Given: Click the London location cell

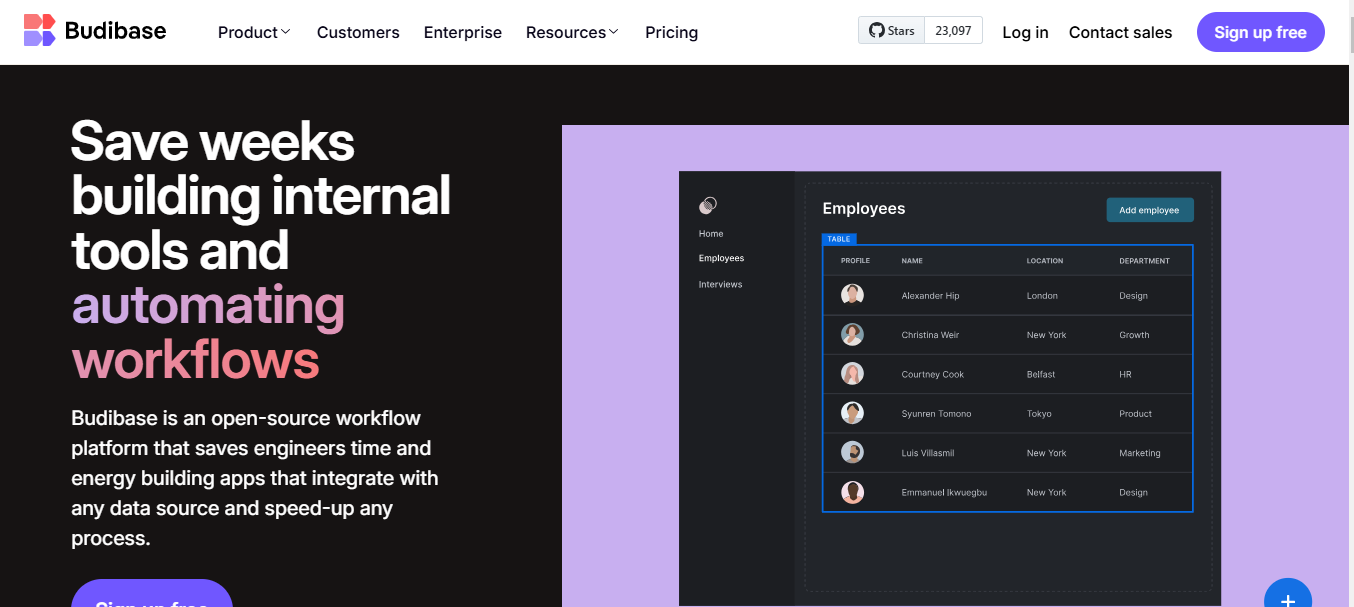Looking at the screenshot, I should (1042, 296).
